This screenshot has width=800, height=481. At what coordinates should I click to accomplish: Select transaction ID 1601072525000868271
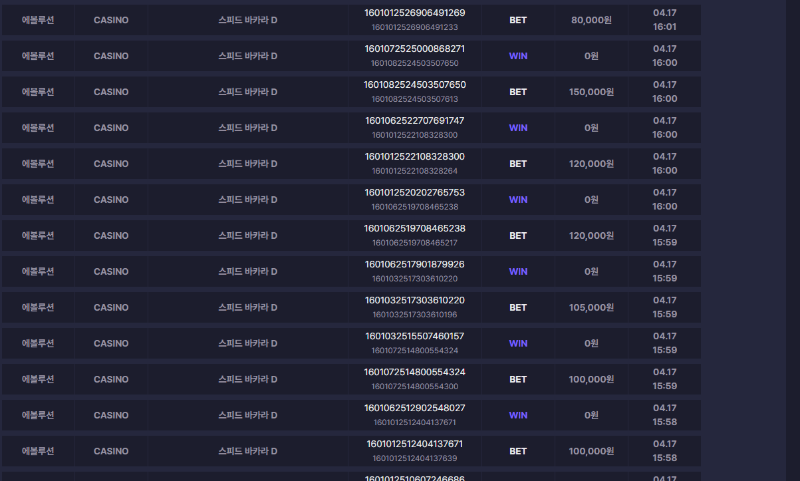pyautogui.click(x=415, y=49)
